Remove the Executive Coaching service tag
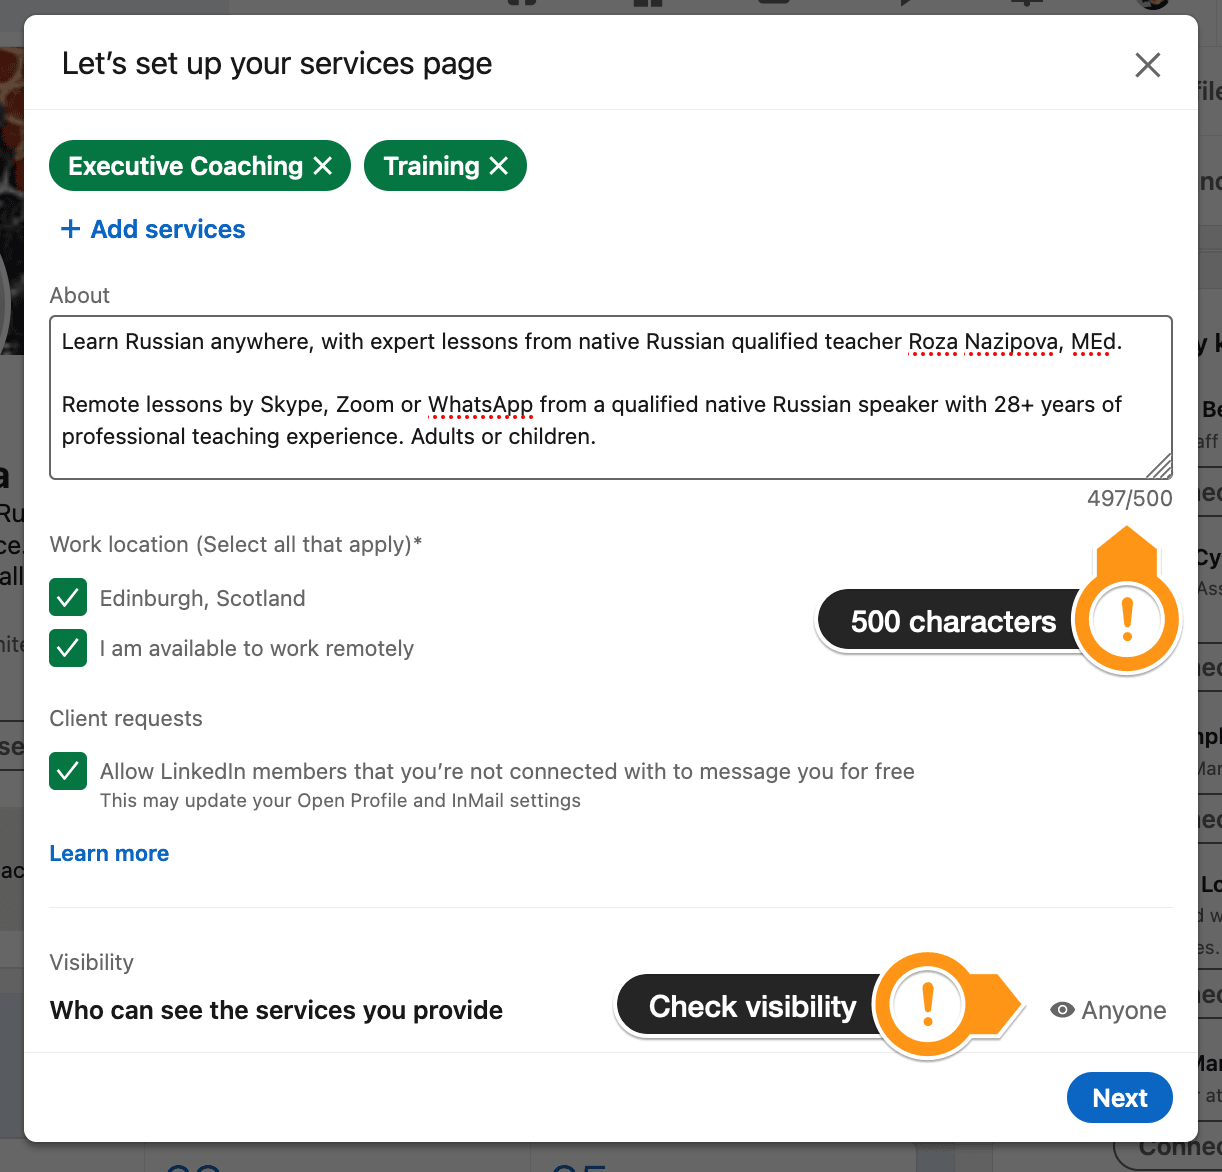Image resolution: width=1222 pixels, height=1172 pixels. click(322, 166)
